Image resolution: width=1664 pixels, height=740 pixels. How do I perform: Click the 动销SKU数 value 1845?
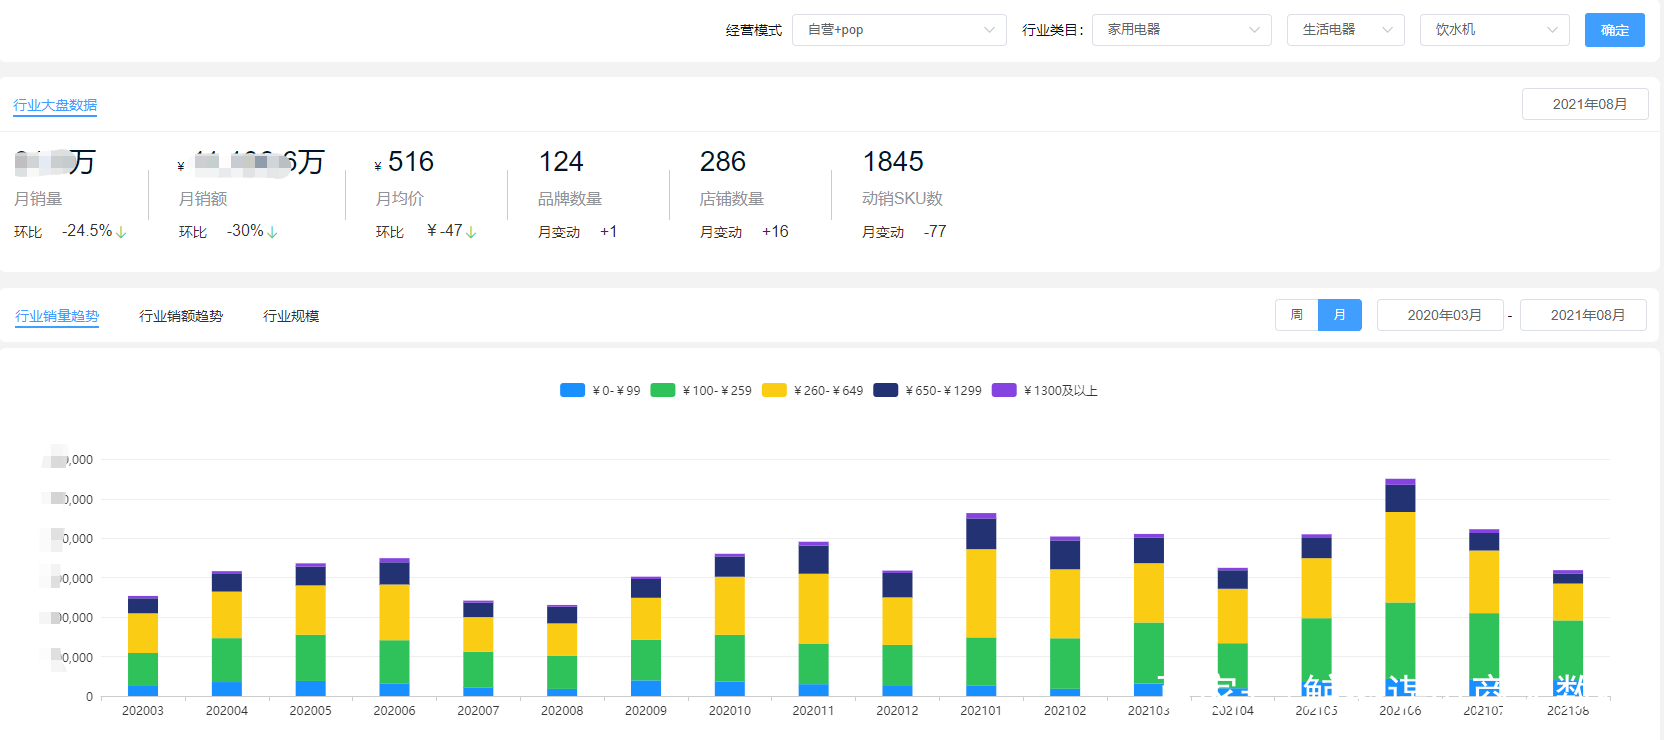[893, 161]
